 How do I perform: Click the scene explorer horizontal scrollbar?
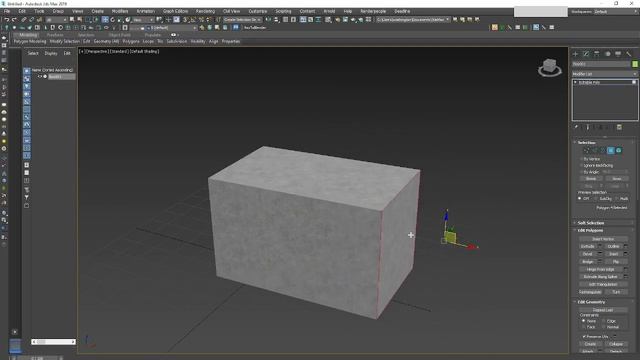point(53,342)
